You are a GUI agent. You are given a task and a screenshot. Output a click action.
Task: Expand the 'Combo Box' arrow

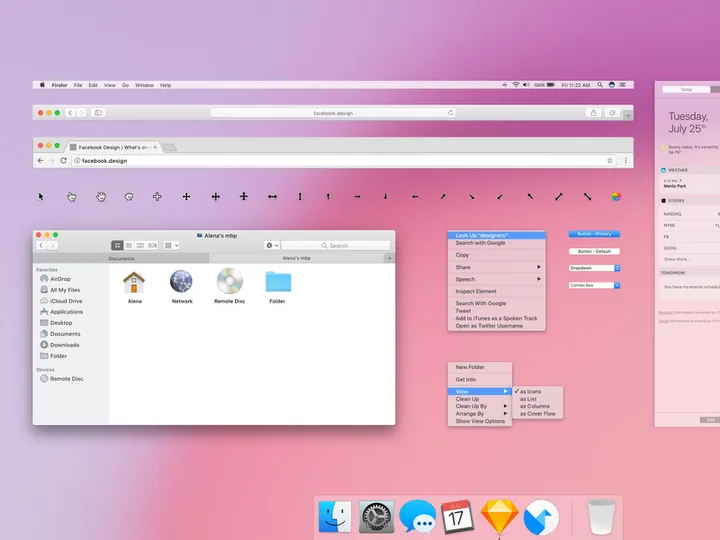click(x=617, y=286)
